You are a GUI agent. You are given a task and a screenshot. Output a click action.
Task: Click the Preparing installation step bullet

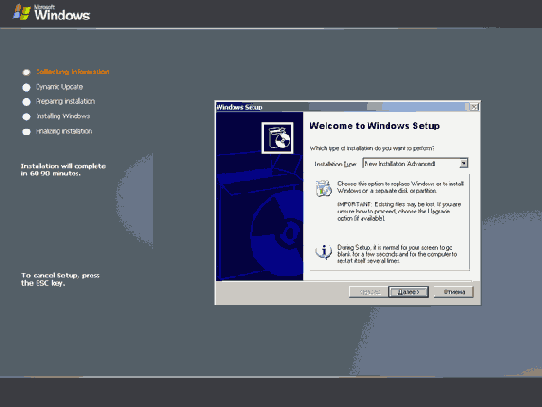[26, 102]
